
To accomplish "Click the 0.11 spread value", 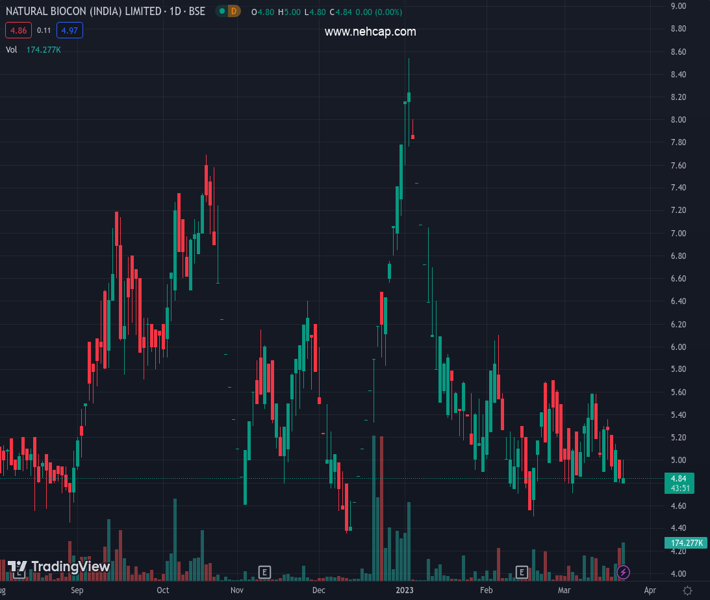I will coord(43,31).
